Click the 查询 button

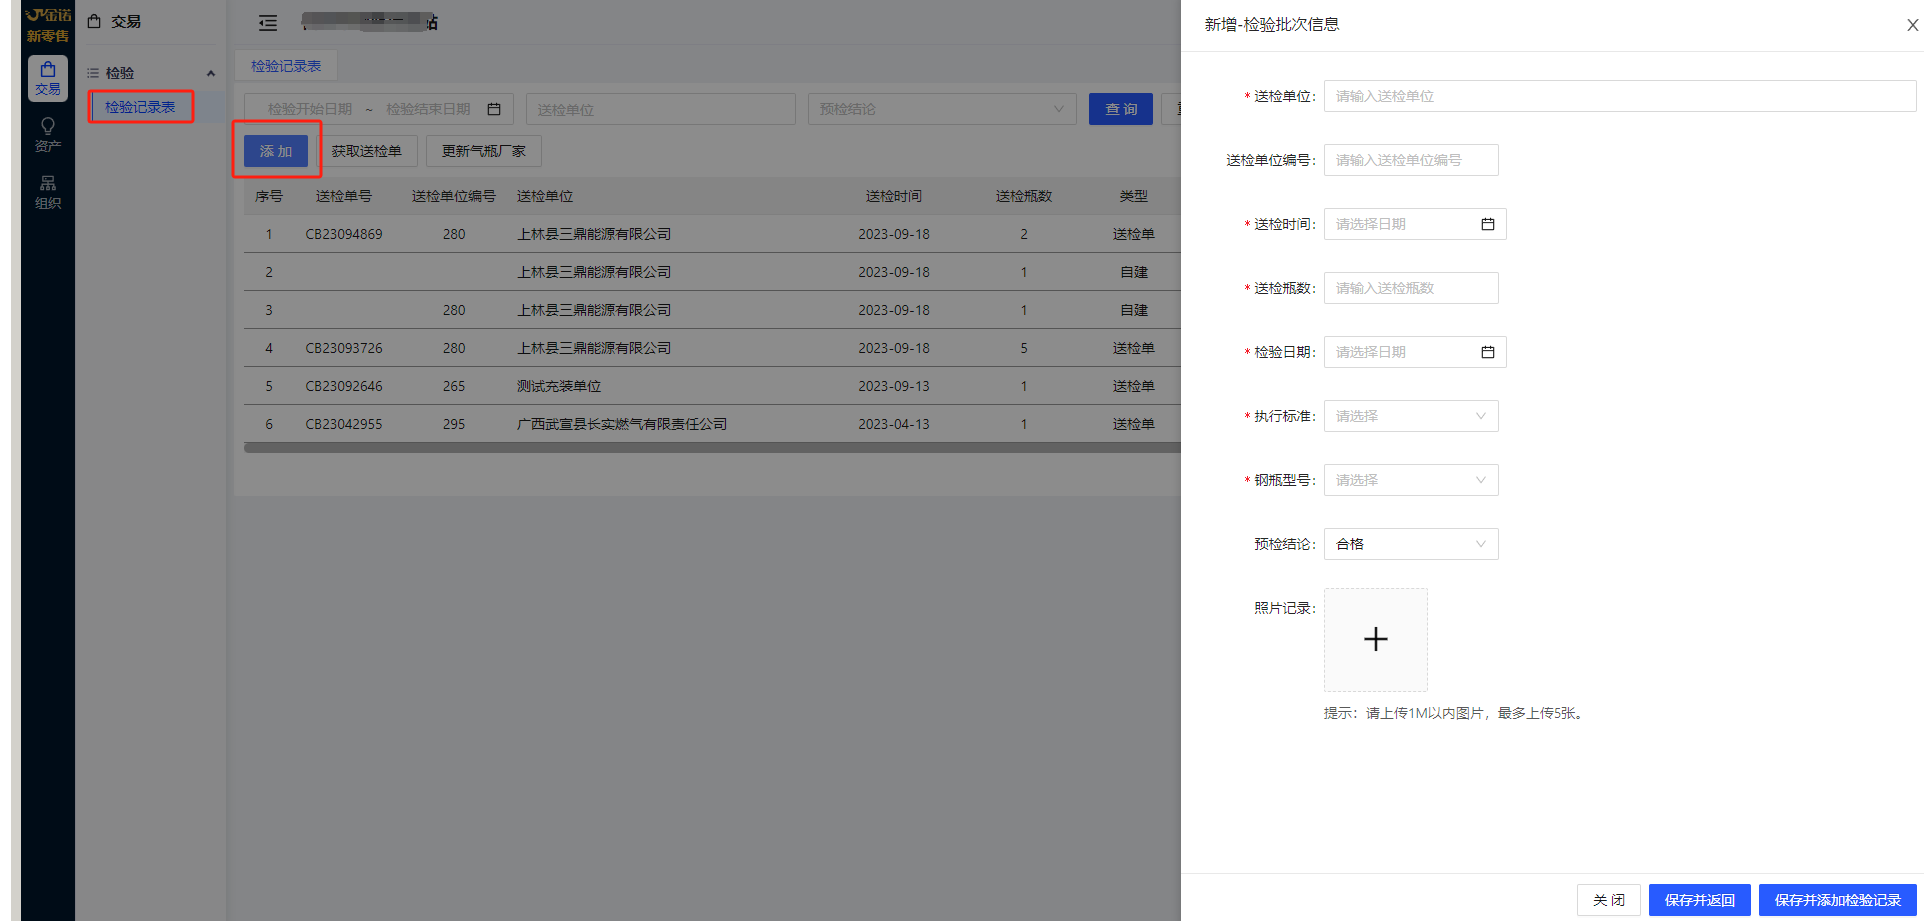(x=1121, y=109)
